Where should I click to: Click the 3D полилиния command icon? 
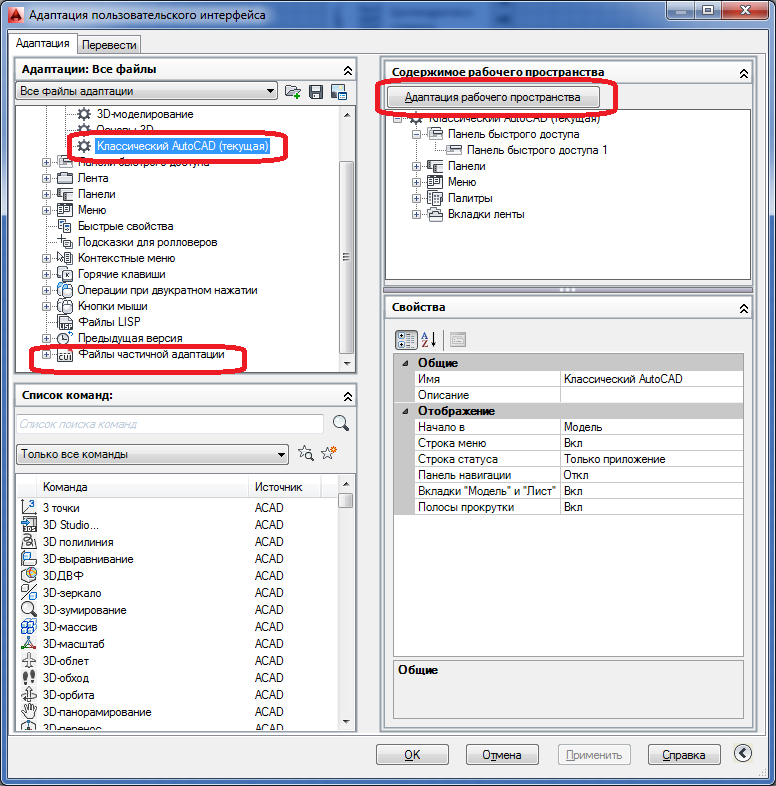click(29, 542)
